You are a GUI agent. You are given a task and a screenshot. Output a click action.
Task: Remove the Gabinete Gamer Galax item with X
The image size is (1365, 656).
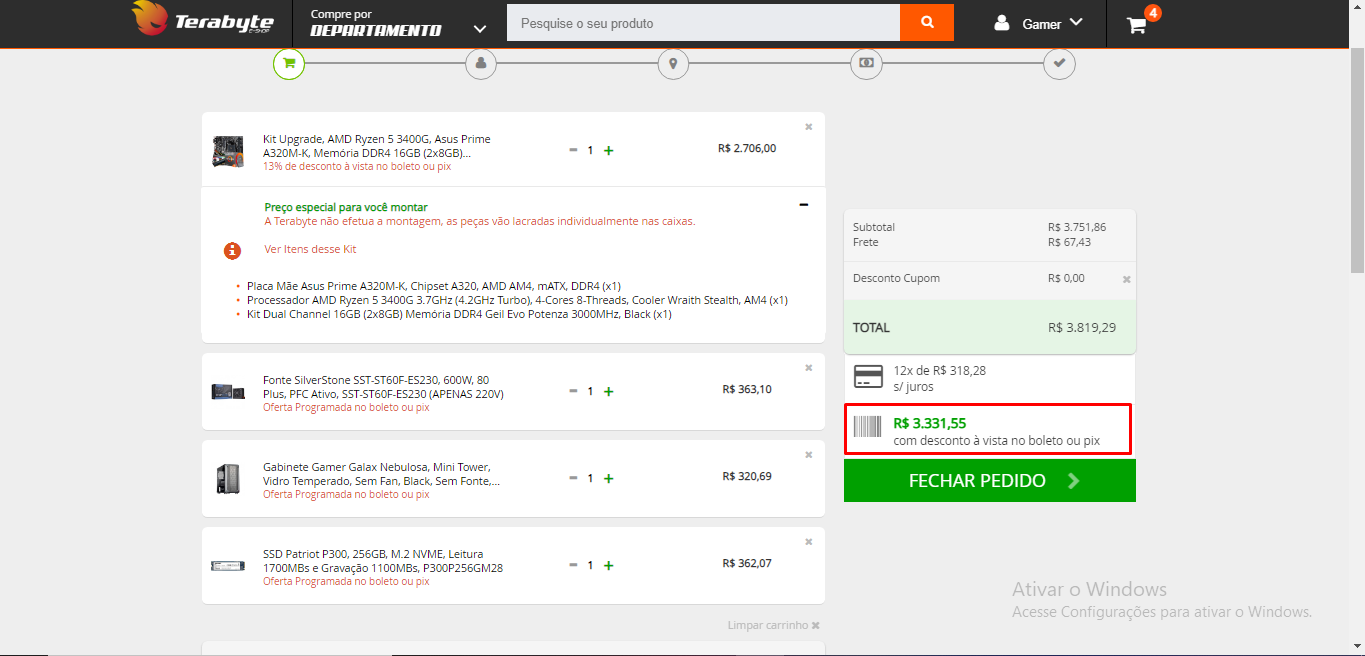809,455
